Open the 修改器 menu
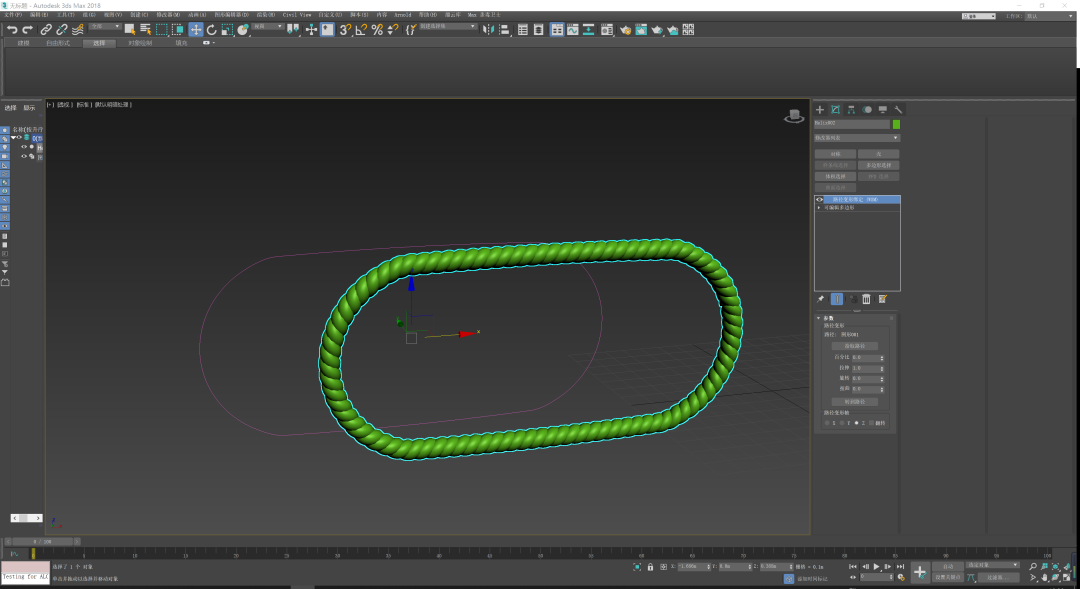Viewport: 1080px width, 589px height. click(x=168, y=14)
